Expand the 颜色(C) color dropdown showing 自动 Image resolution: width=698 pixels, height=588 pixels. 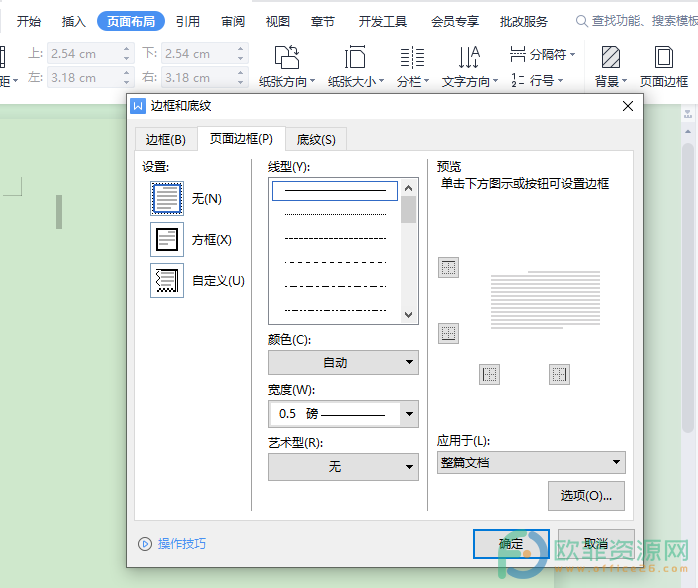tap(343, 362)
